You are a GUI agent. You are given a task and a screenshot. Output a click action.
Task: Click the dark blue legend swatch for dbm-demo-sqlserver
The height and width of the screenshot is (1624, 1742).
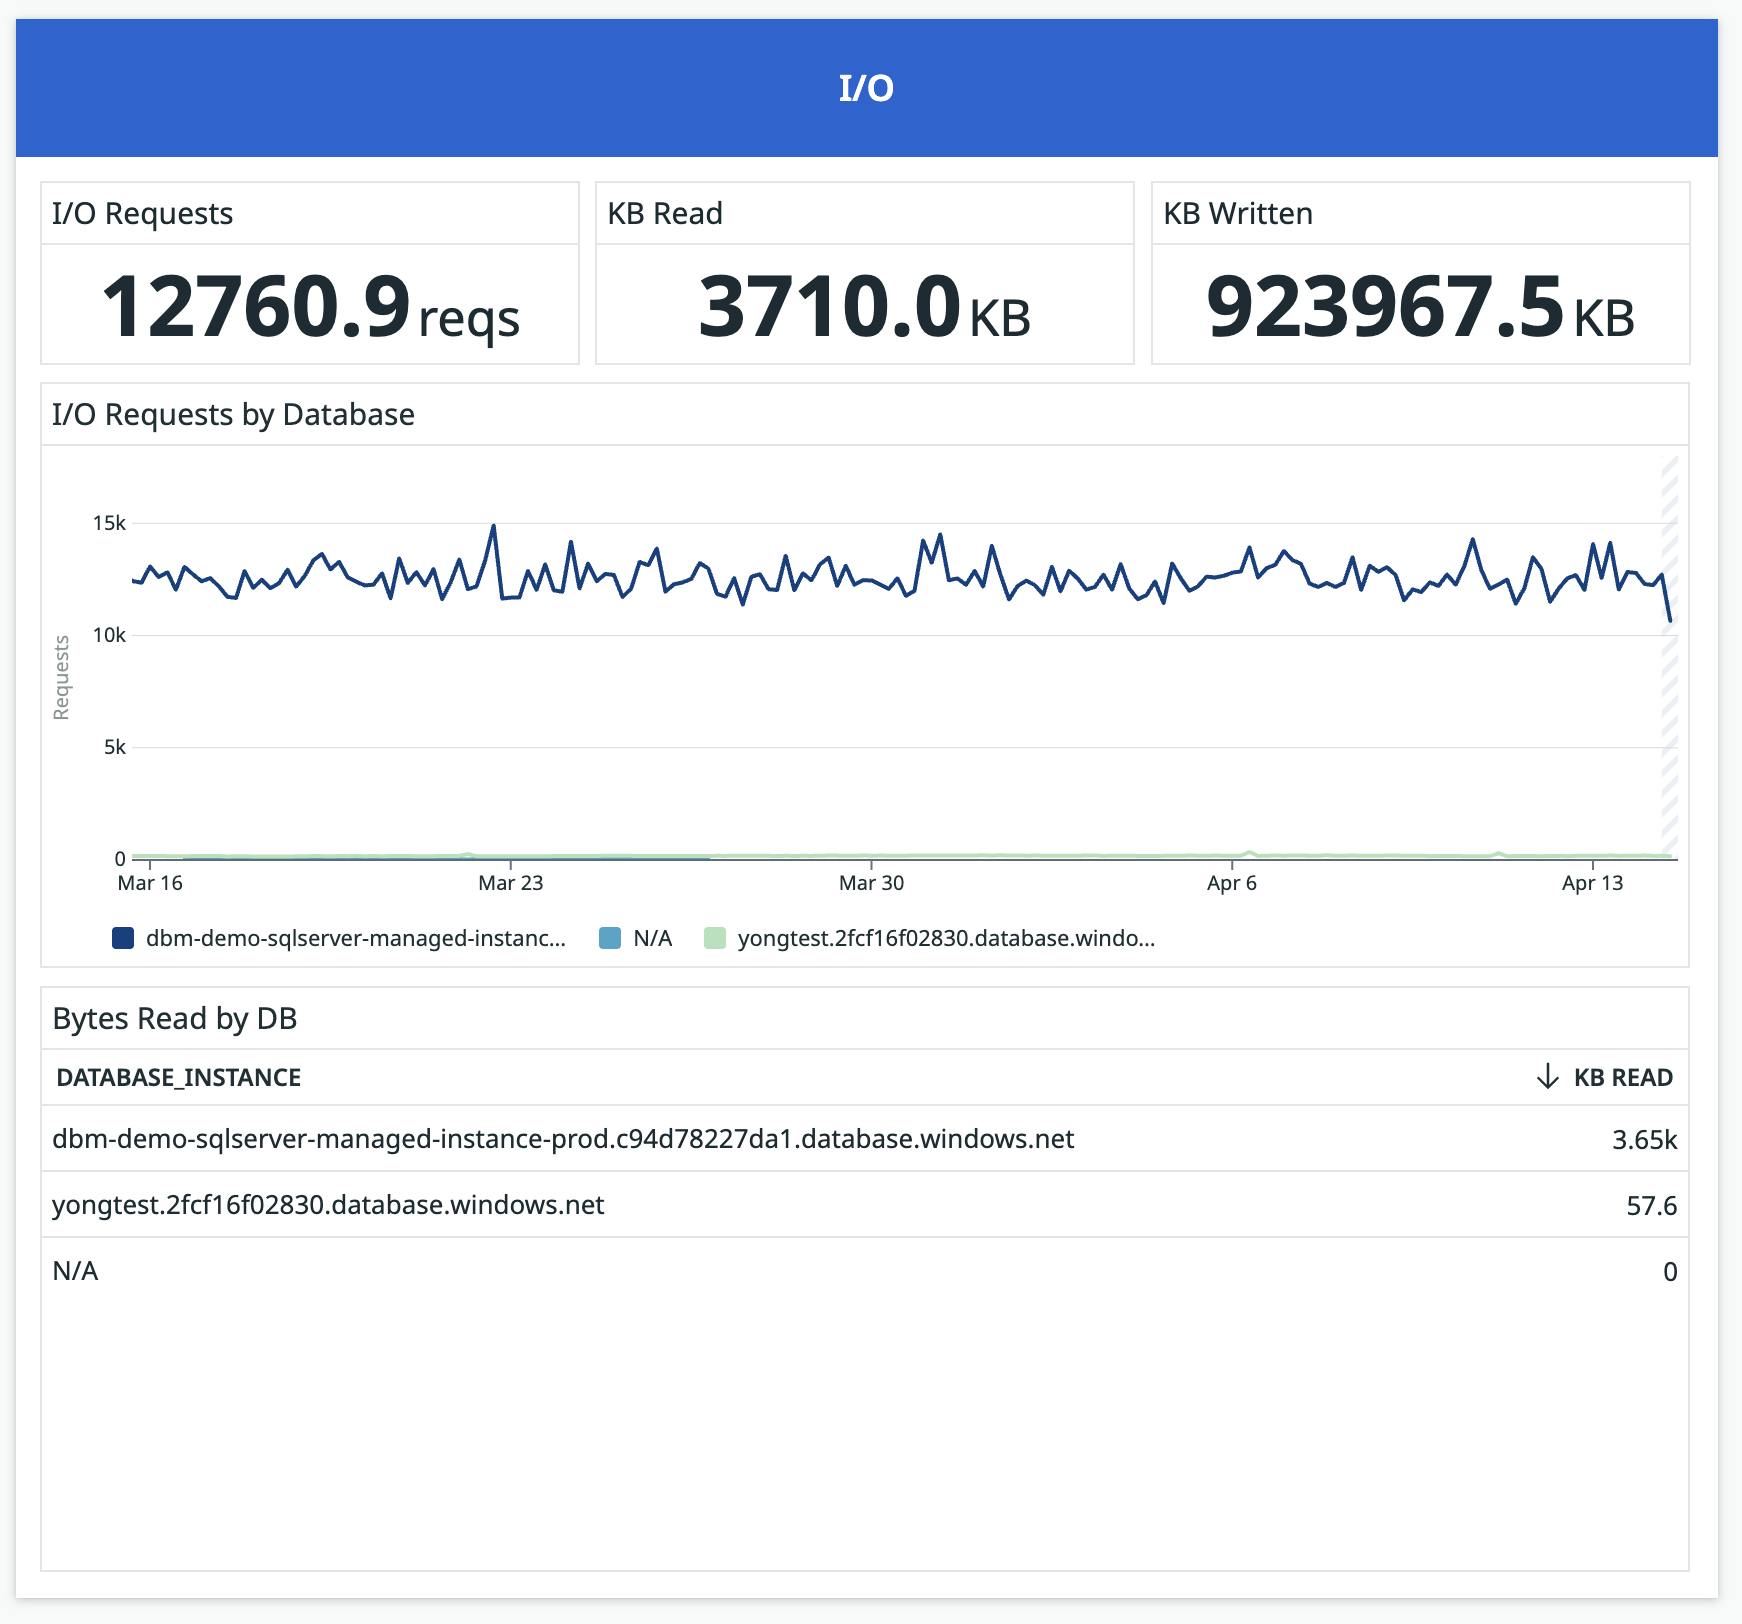tap(123, 938)
